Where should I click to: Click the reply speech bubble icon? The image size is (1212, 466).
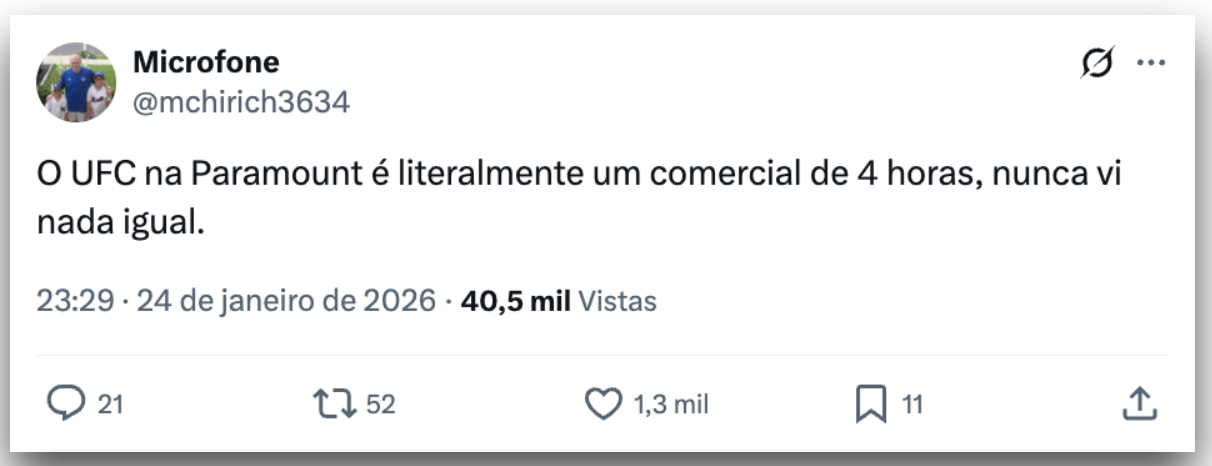tap(68, 404)
